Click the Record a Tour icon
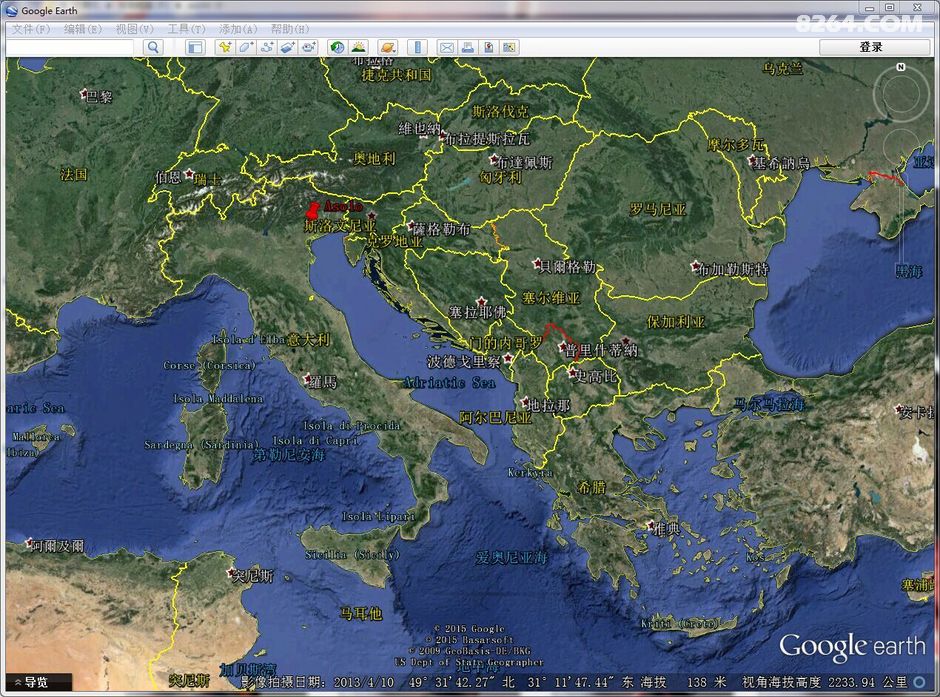The height and width of the screenshot is (697, 940). (x=308, y=47)
